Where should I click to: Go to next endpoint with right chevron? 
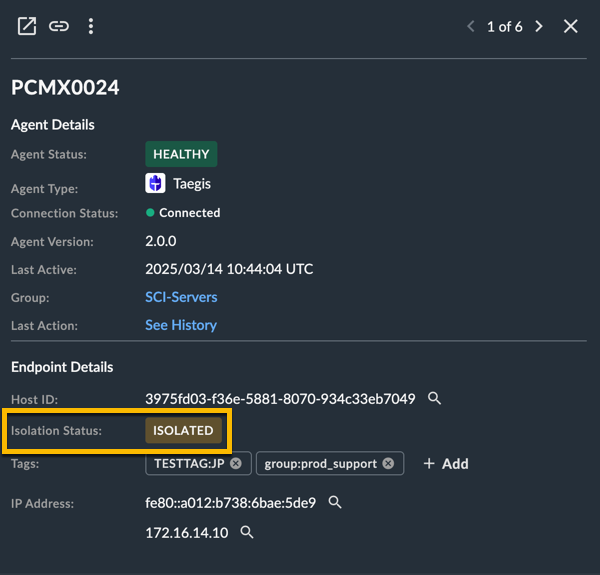pos(539,26)
